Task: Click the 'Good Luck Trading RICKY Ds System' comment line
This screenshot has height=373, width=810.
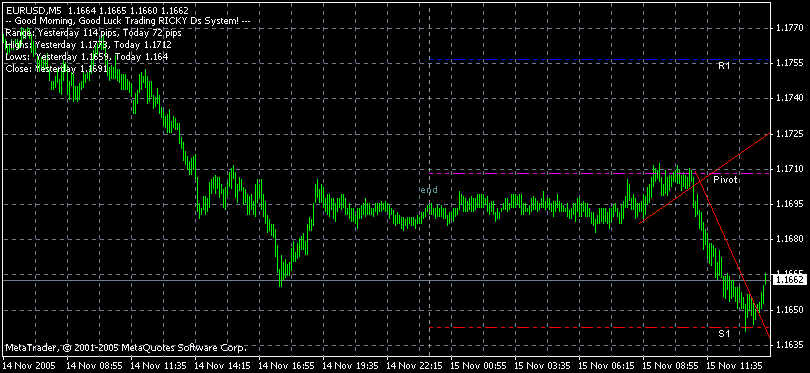Action: pos(128,21)
